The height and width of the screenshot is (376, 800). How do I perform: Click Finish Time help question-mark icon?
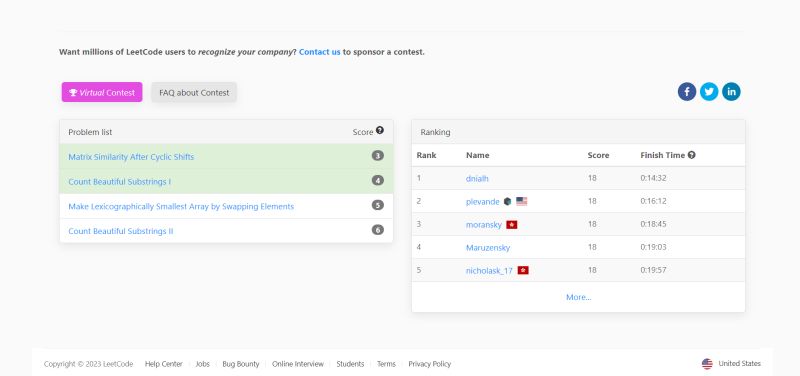coord(691,155)
